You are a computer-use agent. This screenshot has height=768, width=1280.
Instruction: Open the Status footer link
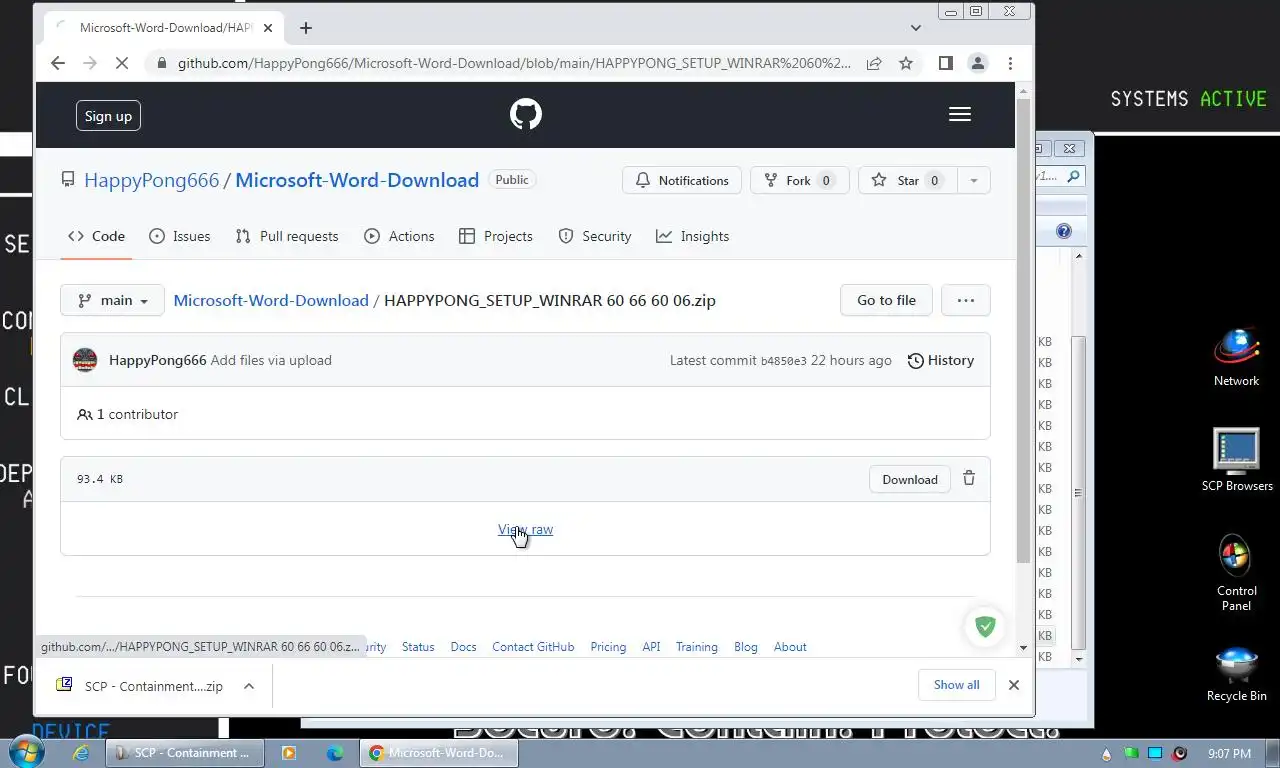(418, 647)
